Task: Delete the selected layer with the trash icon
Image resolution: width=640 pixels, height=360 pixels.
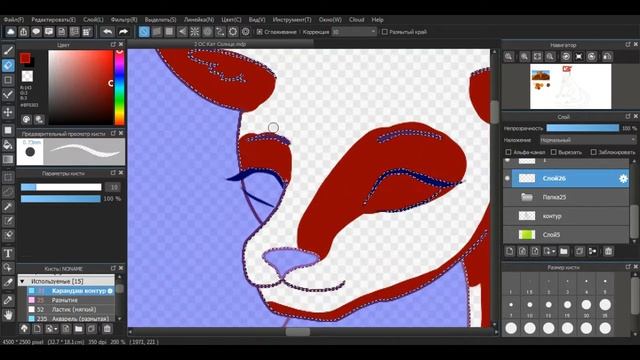Action: (608, 251)
